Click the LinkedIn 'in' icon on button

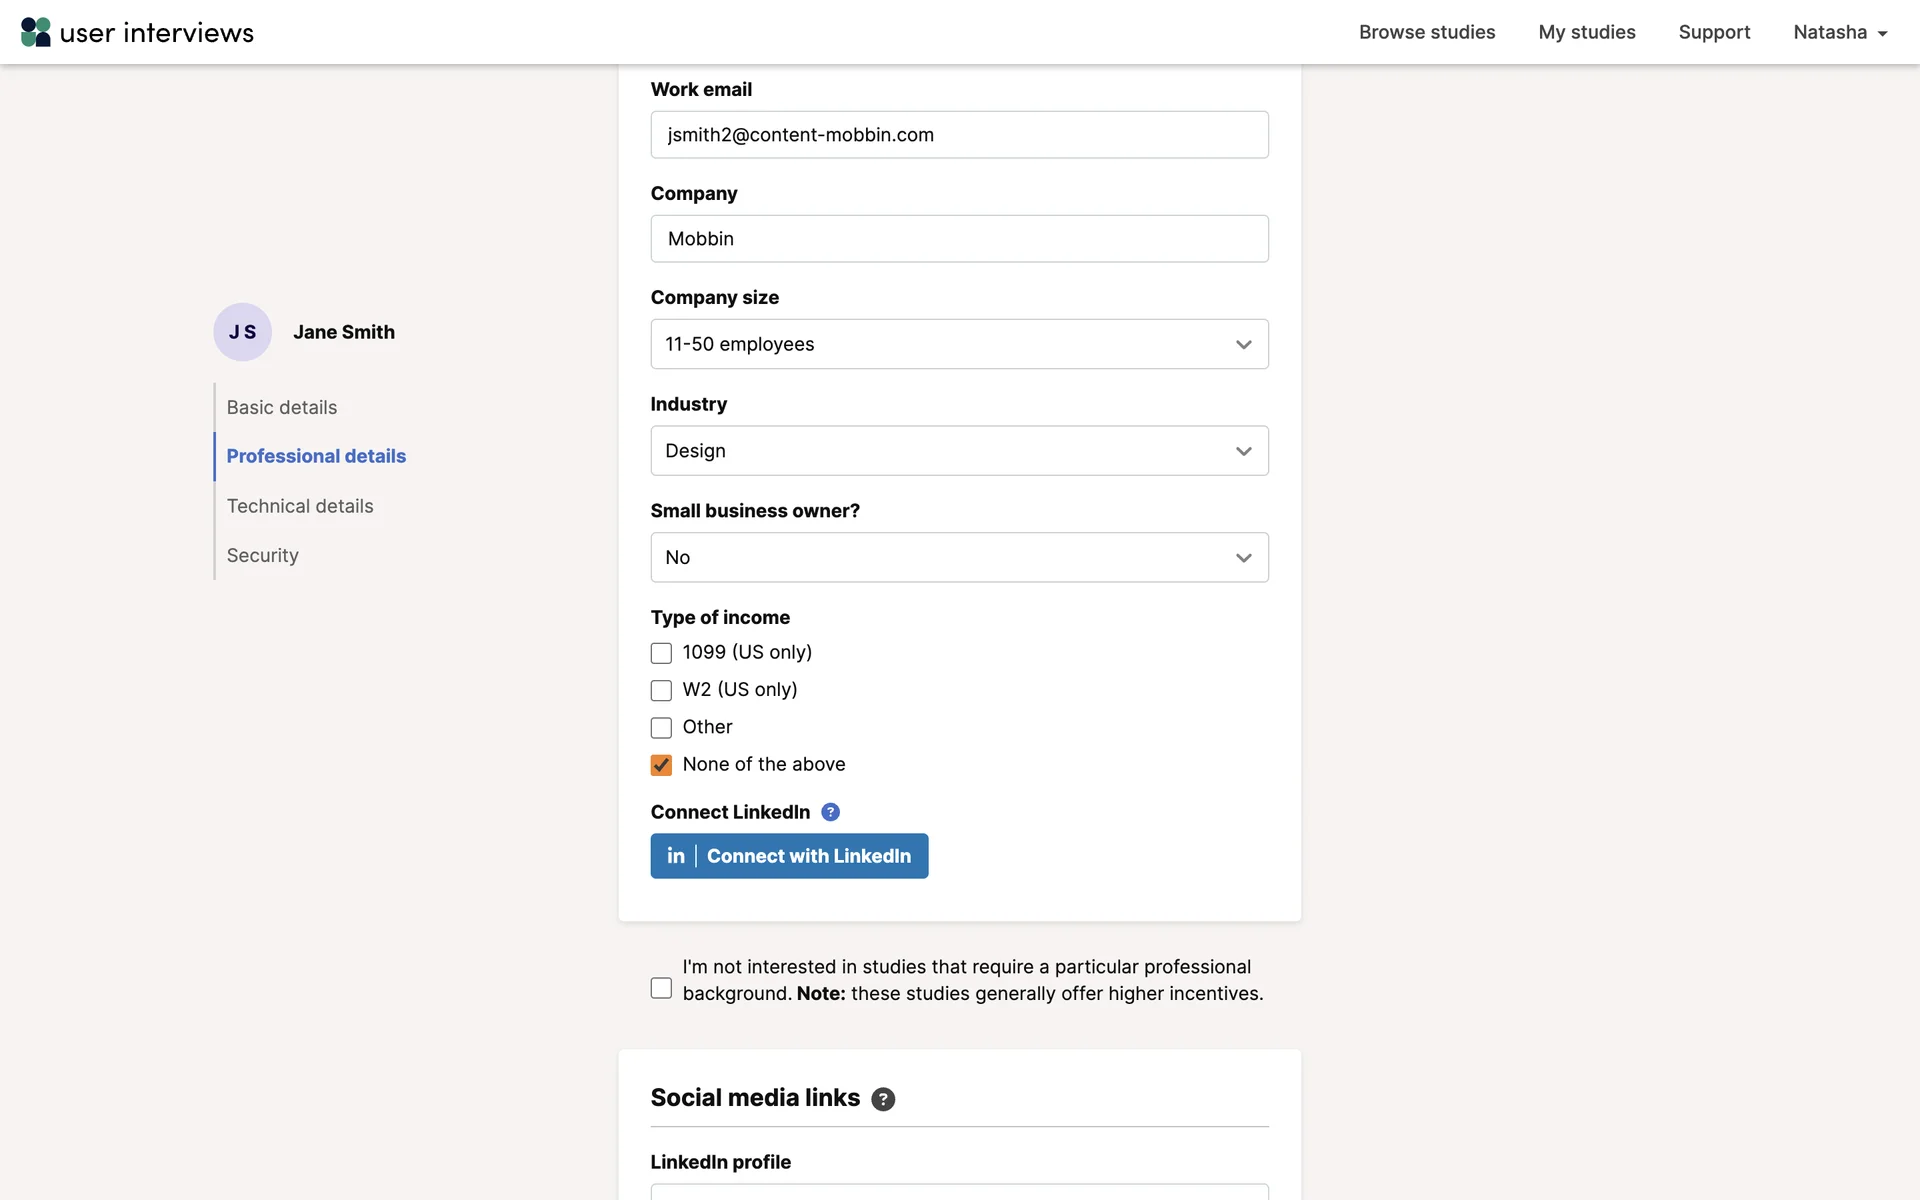coord(676,856)
